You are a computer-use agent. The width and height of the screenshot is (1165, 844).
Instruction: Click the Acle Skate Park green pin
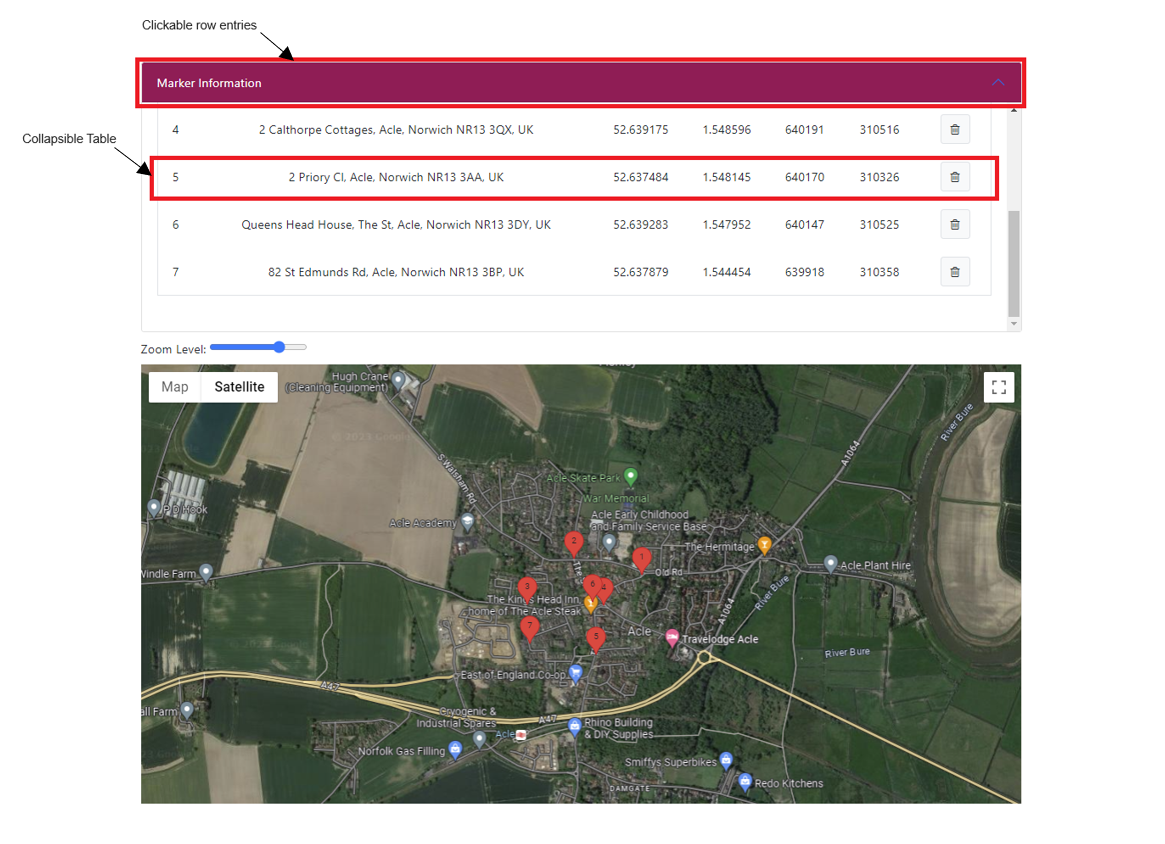click(630, 475)
